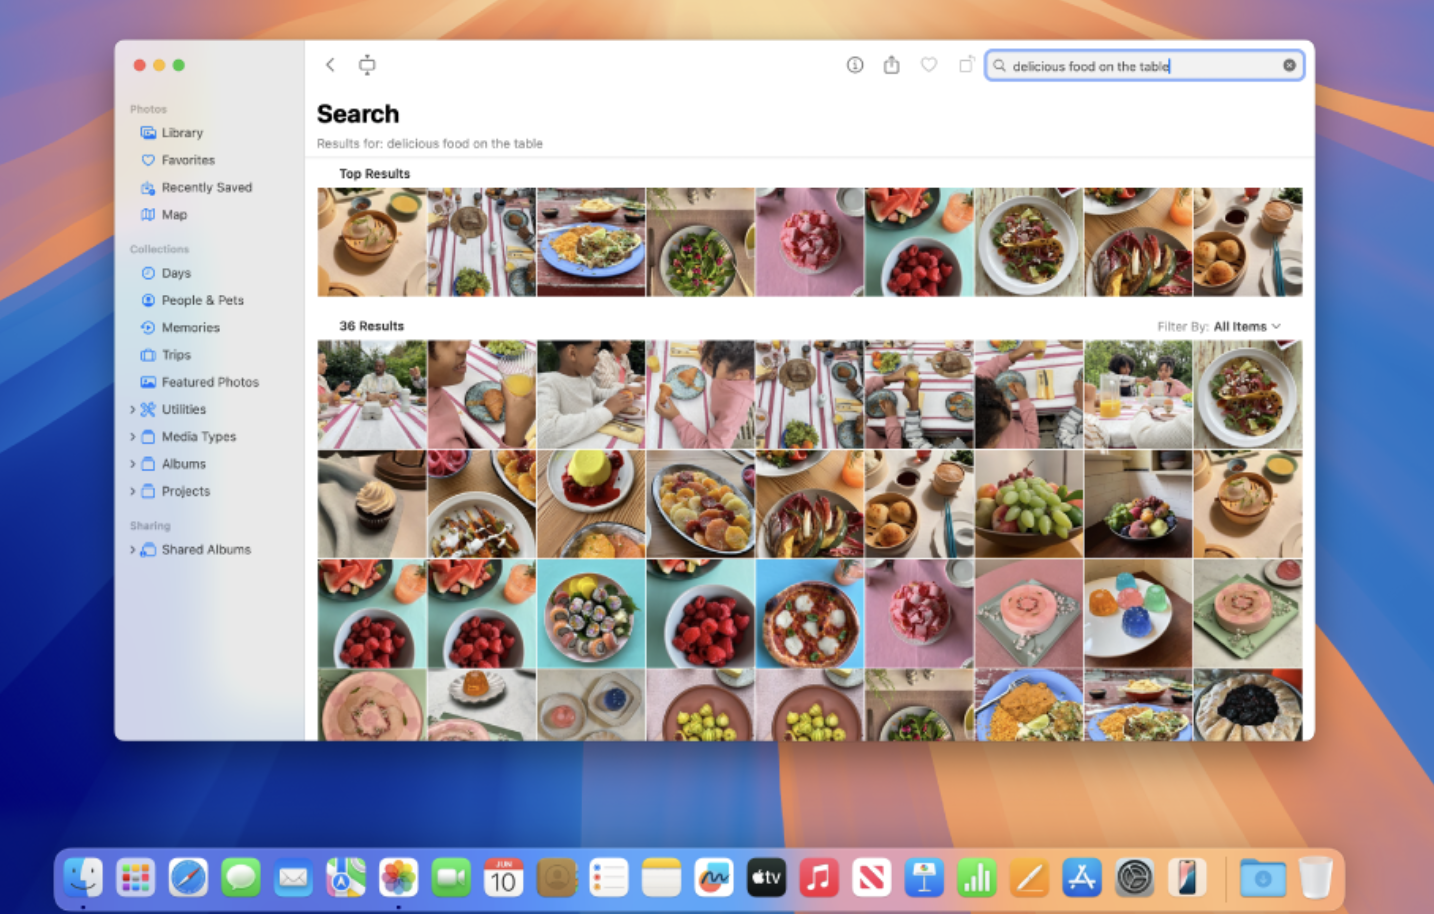Viewport: 1434px width, 914px height.
Task: Expand the Albums section
Action: [x=134, y=463]
